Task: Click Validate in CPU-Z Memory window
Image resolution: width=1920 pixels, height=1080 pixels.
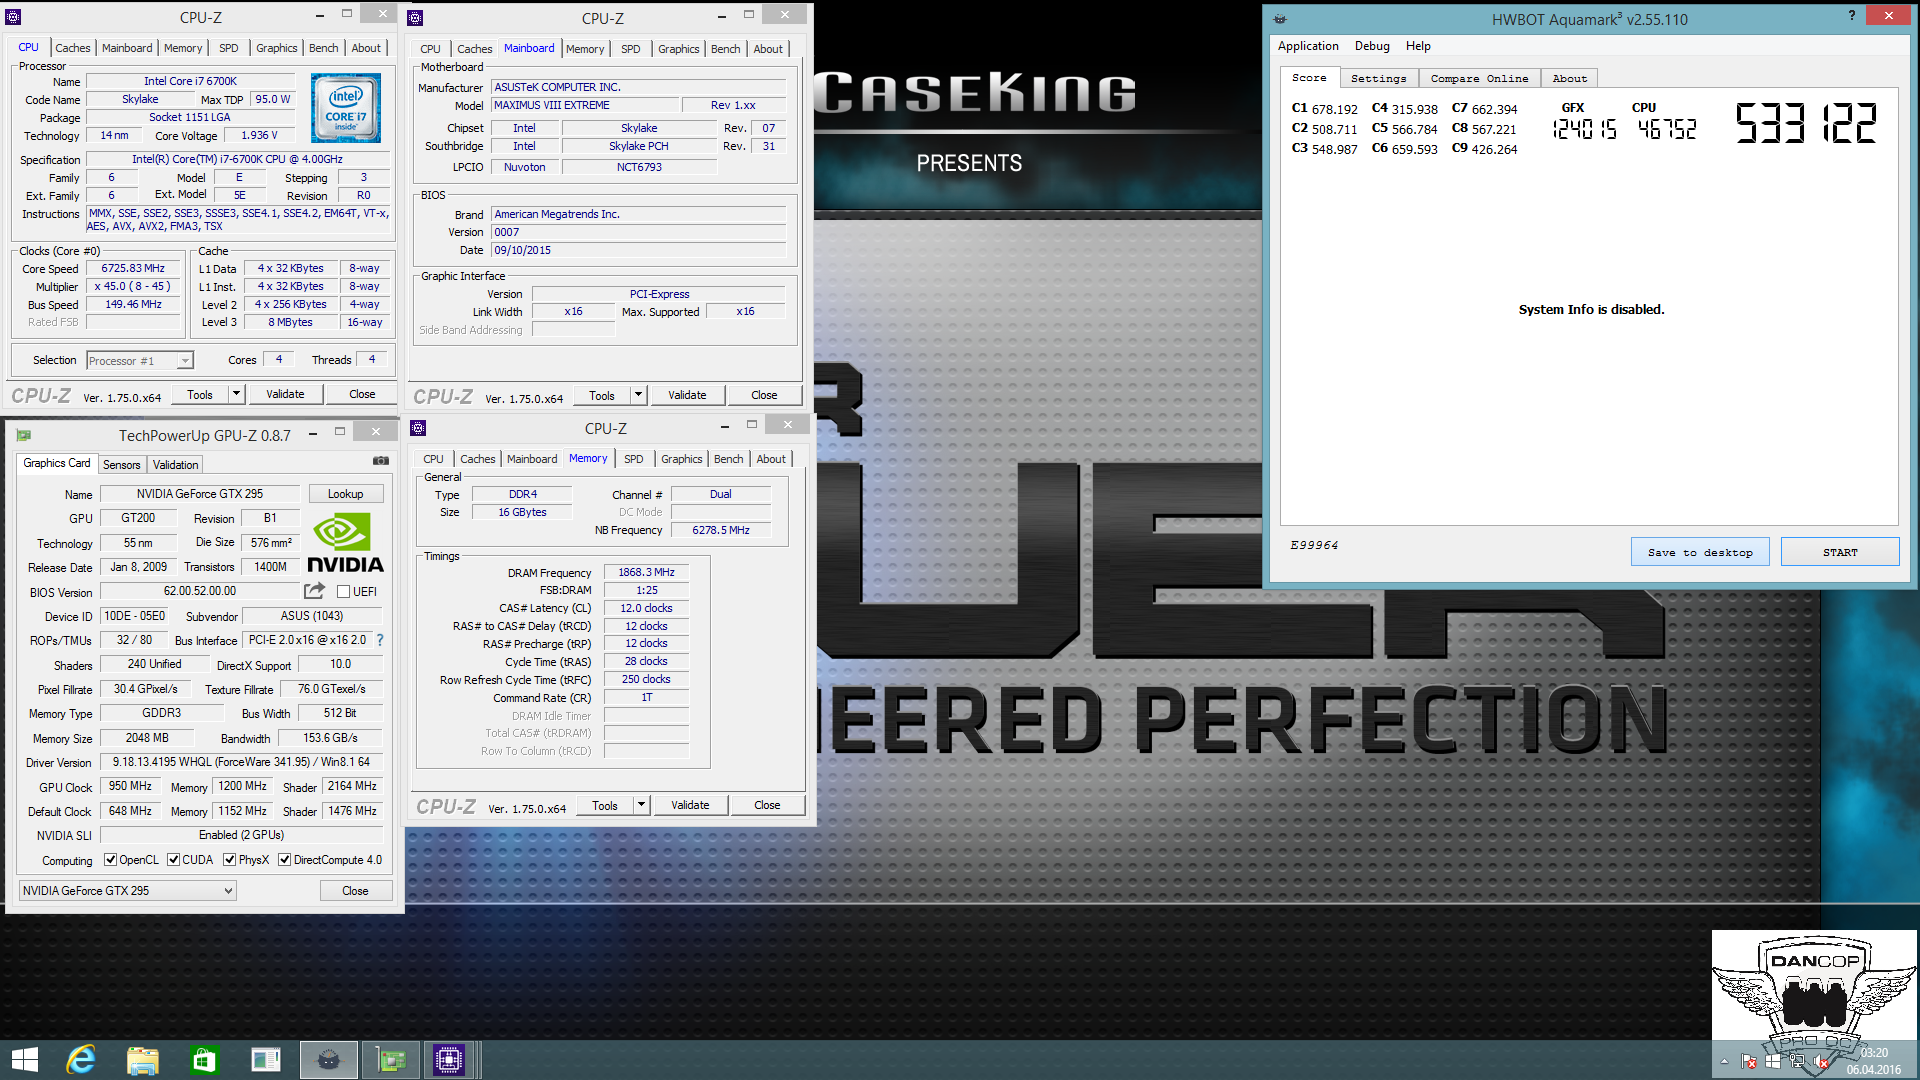Action: coord(690,805)
